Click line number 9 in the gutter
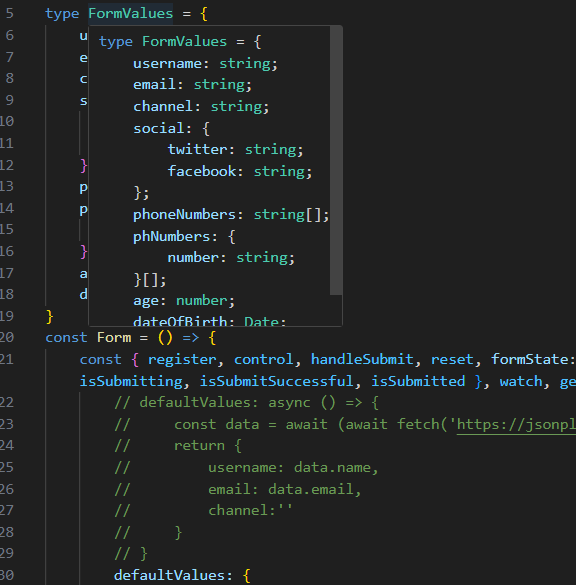 9,100
